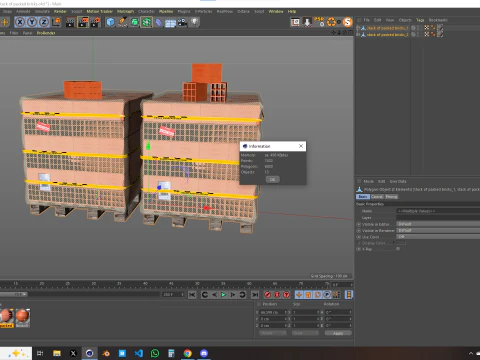
Task: Switch to Basic tab in Attributes
Action: [x=363, y=197]
